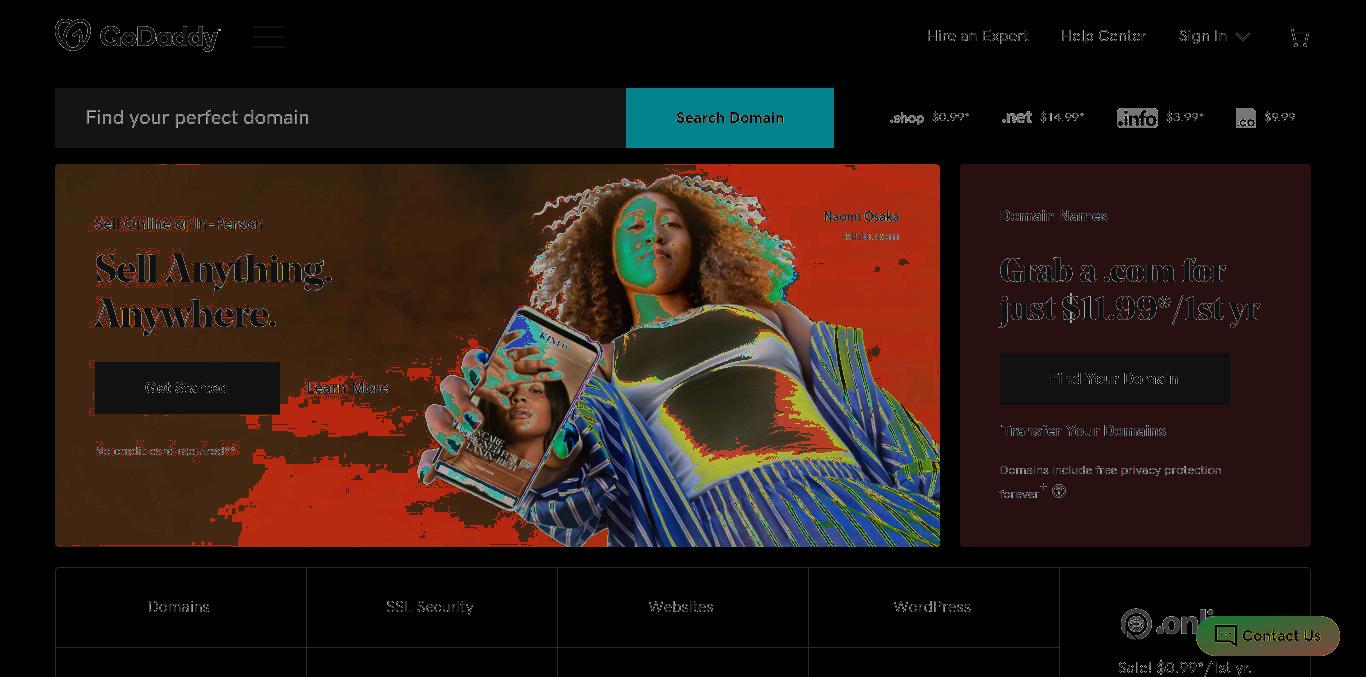Image resolution: width=1366 pixels, height=677 pixels.
Task: Click the .online domain promo logo
Action: click(1165, 623)
